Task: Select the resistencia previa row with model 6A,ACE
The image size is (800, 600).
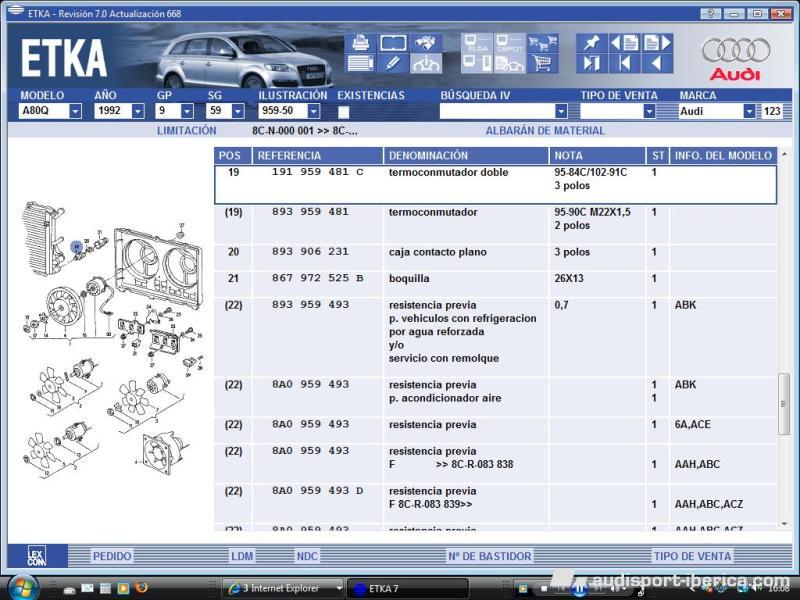Action: pos(495,430)
